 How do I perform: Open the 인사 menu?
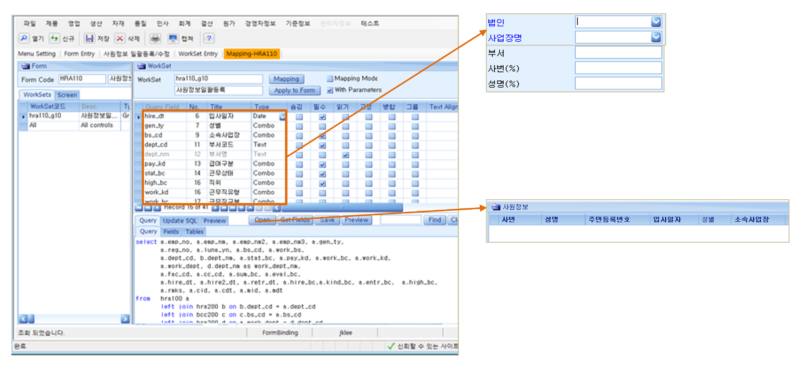[x=162, y=23]
